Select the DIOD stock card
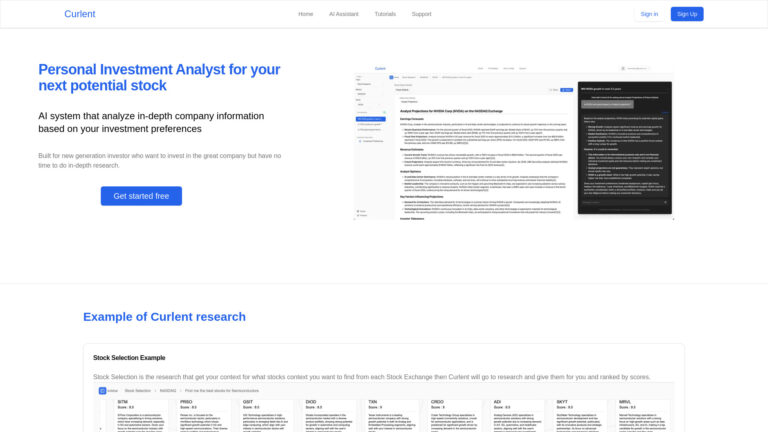The width and height of the screenshot is (768, 432). point(329,415)
